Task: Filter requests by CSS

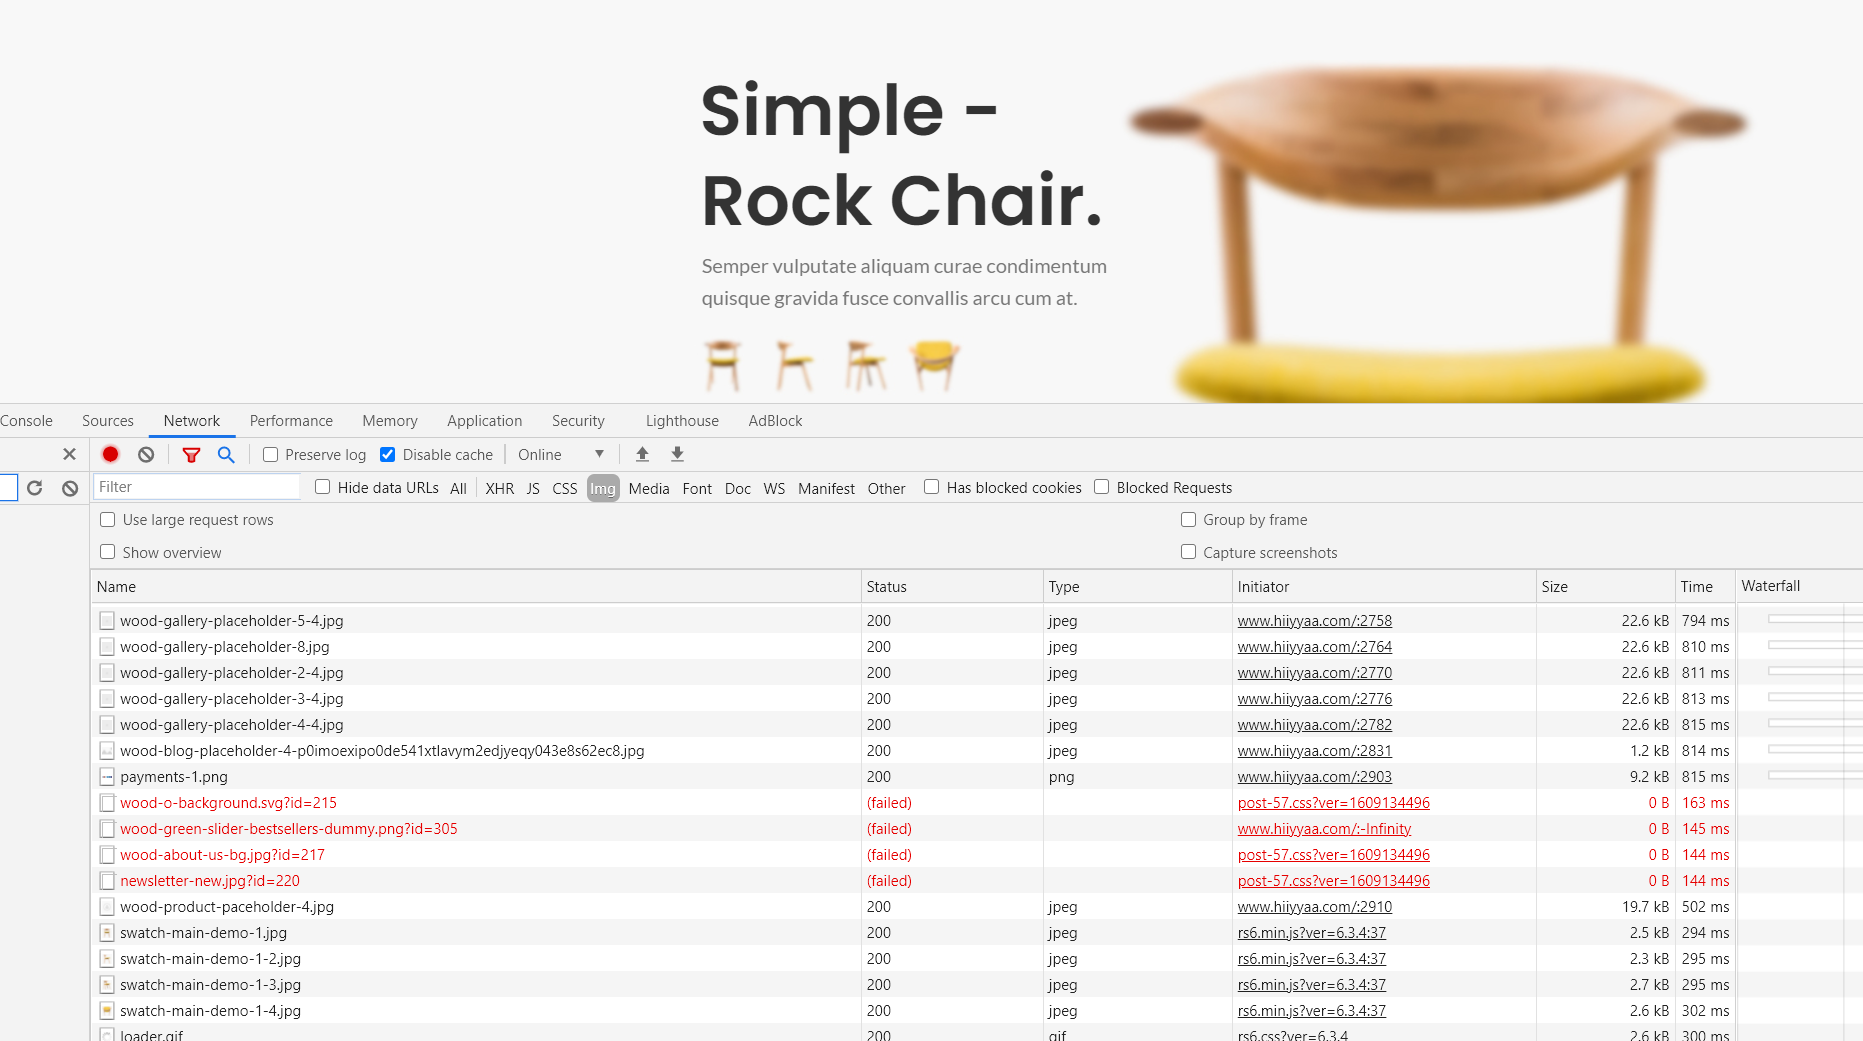Action: coord(565,488)
